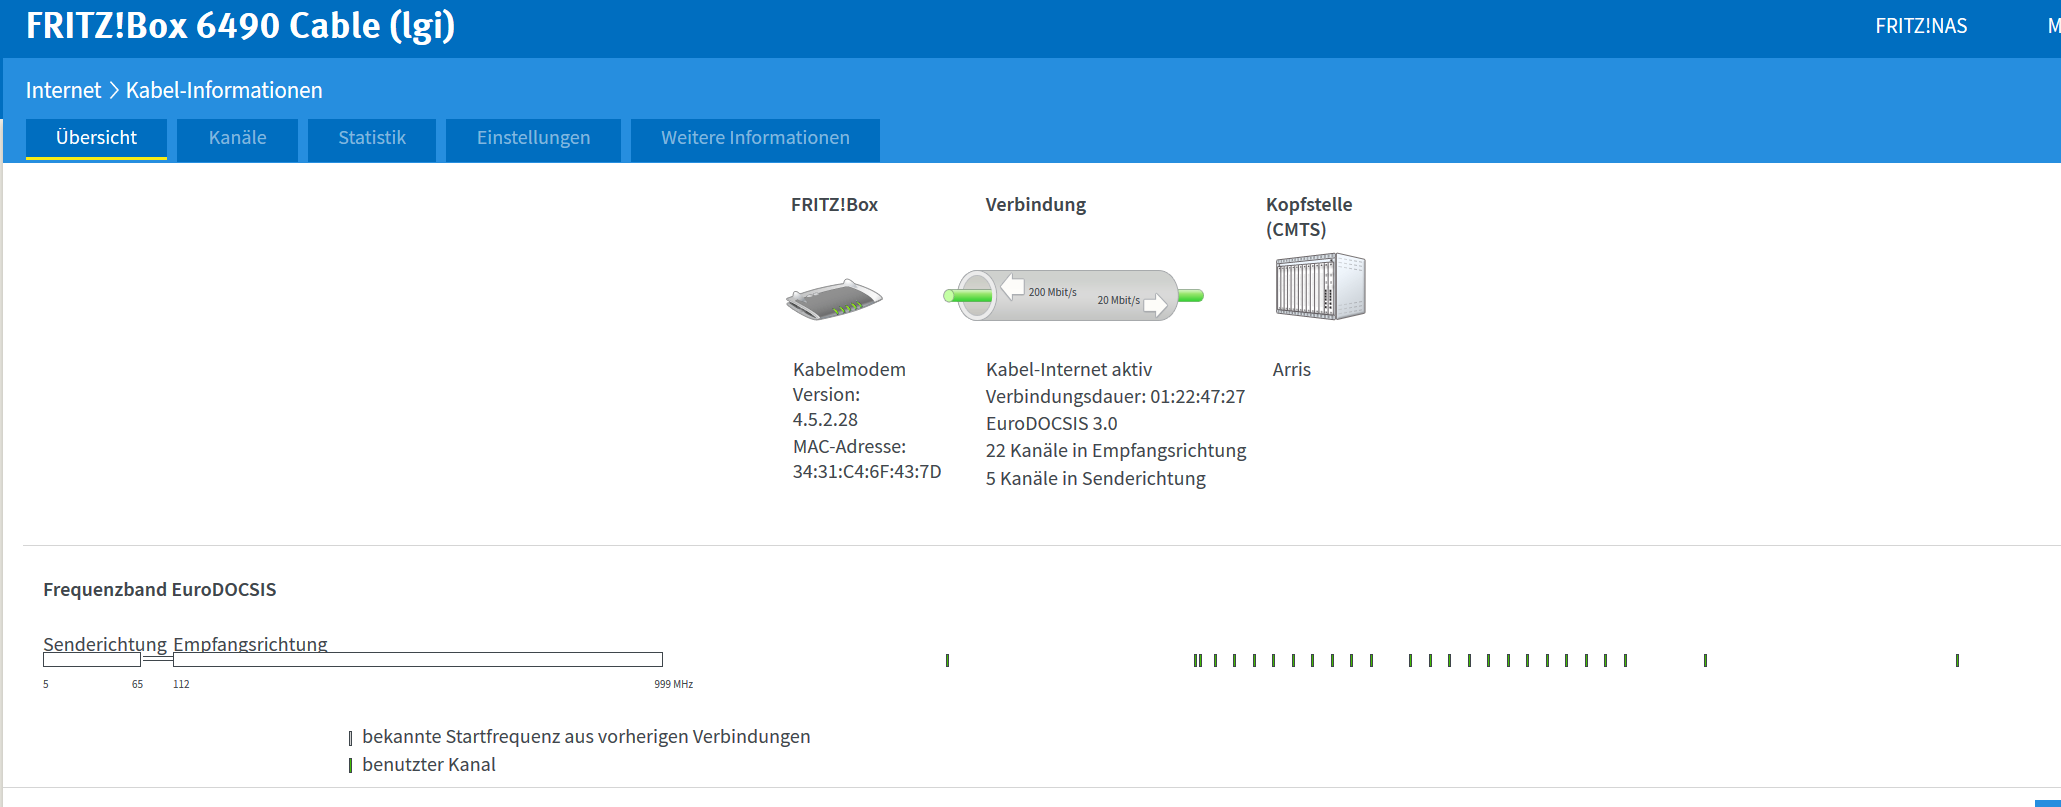
Task: Click the 200 Mbit/s download arrow
Action: tap(1014, 288)
